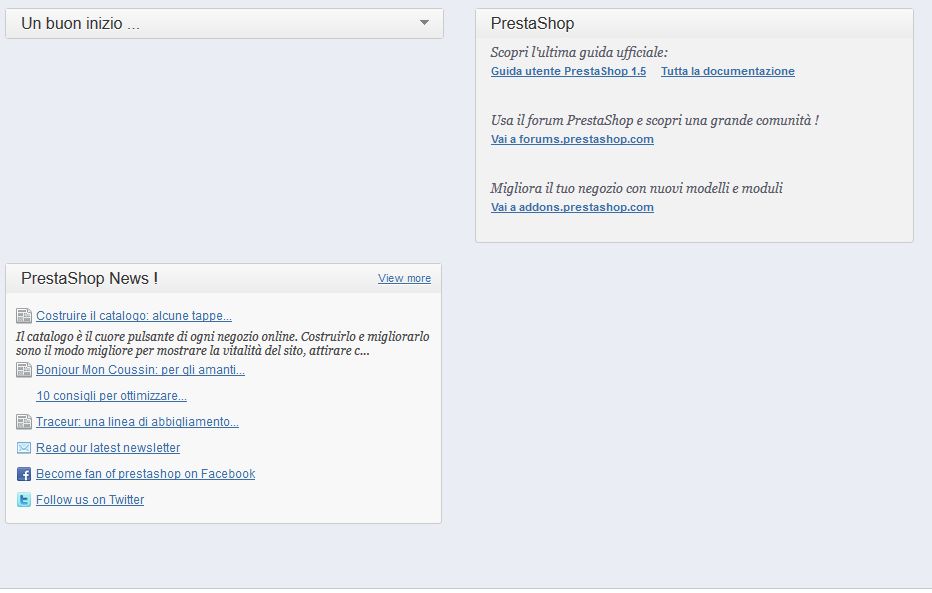Open 'Costruire il catalogo: alcune tappe...' article
Viewport: 932px width, 593px height.
[x=134, y=316]
